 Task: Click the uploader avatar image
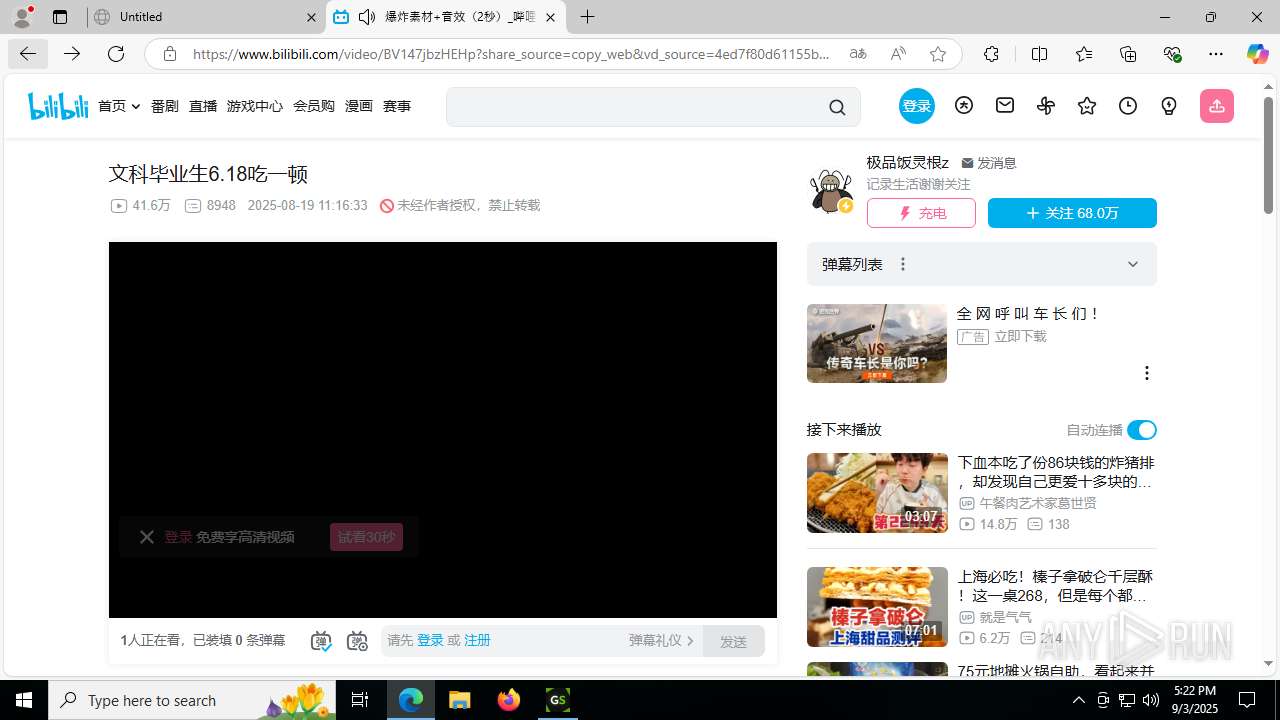click(x=831, y=190)
